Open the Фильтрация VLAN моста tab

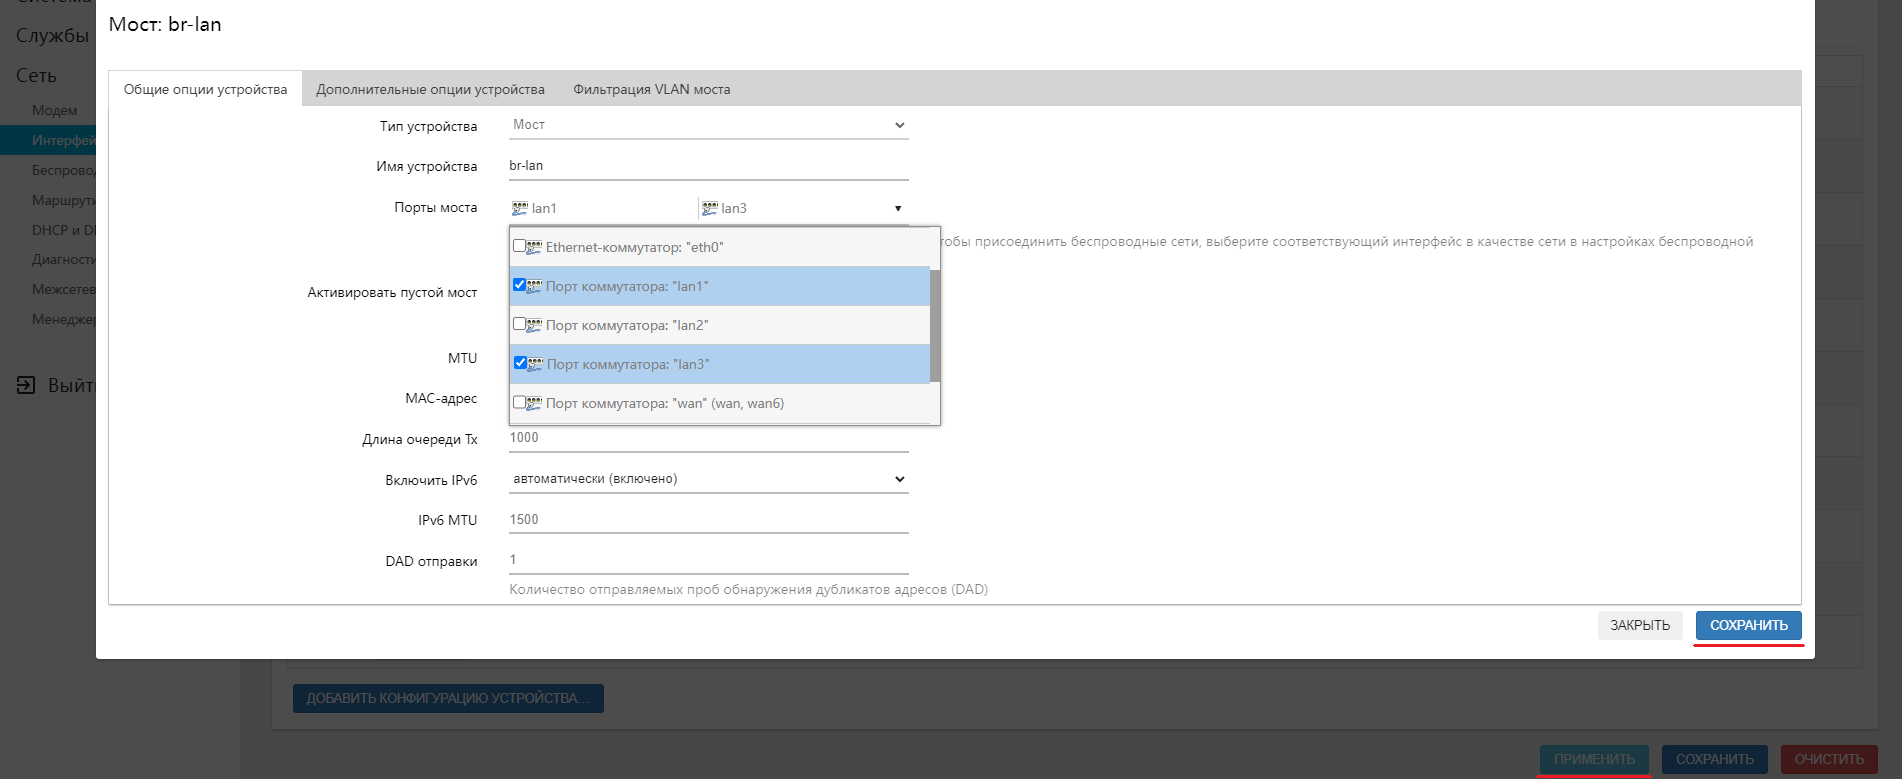point(651,89)
